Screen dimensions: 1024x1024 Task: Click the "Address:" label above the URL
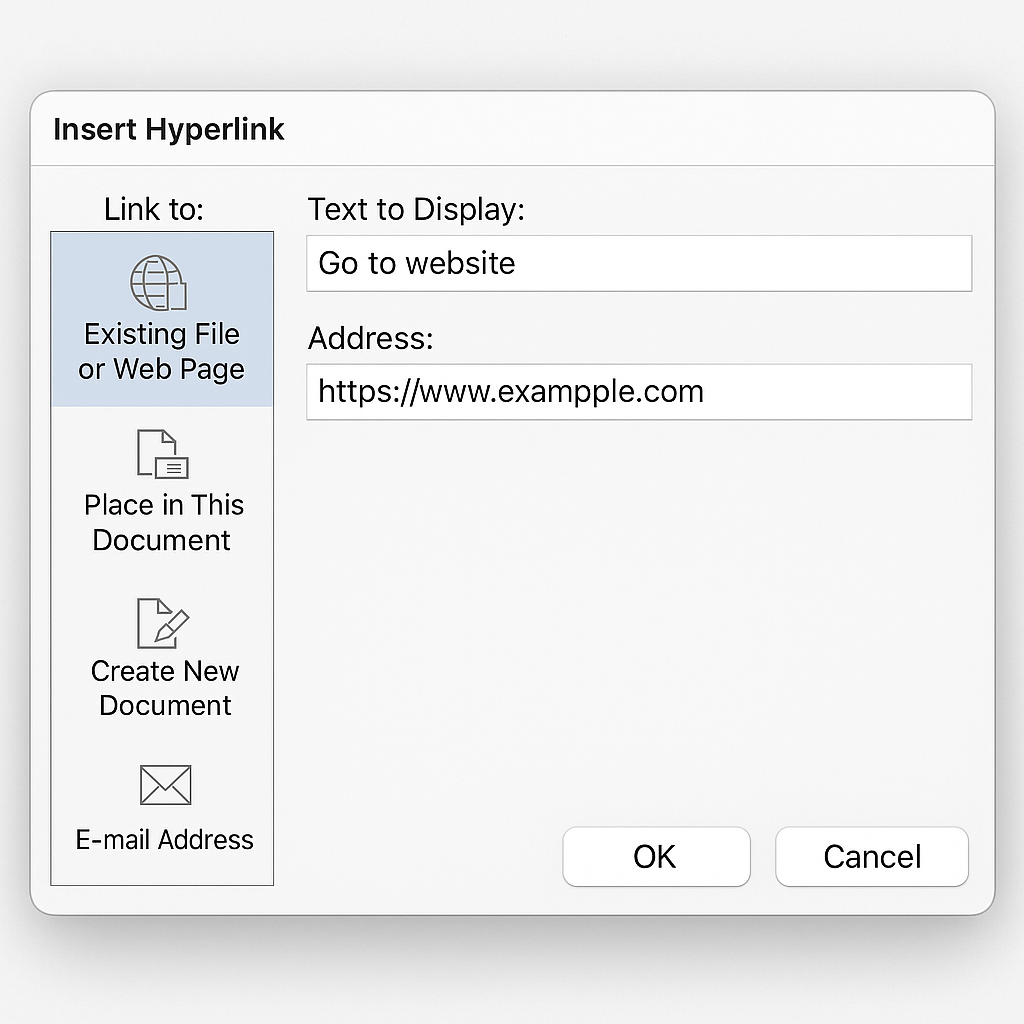371,338
